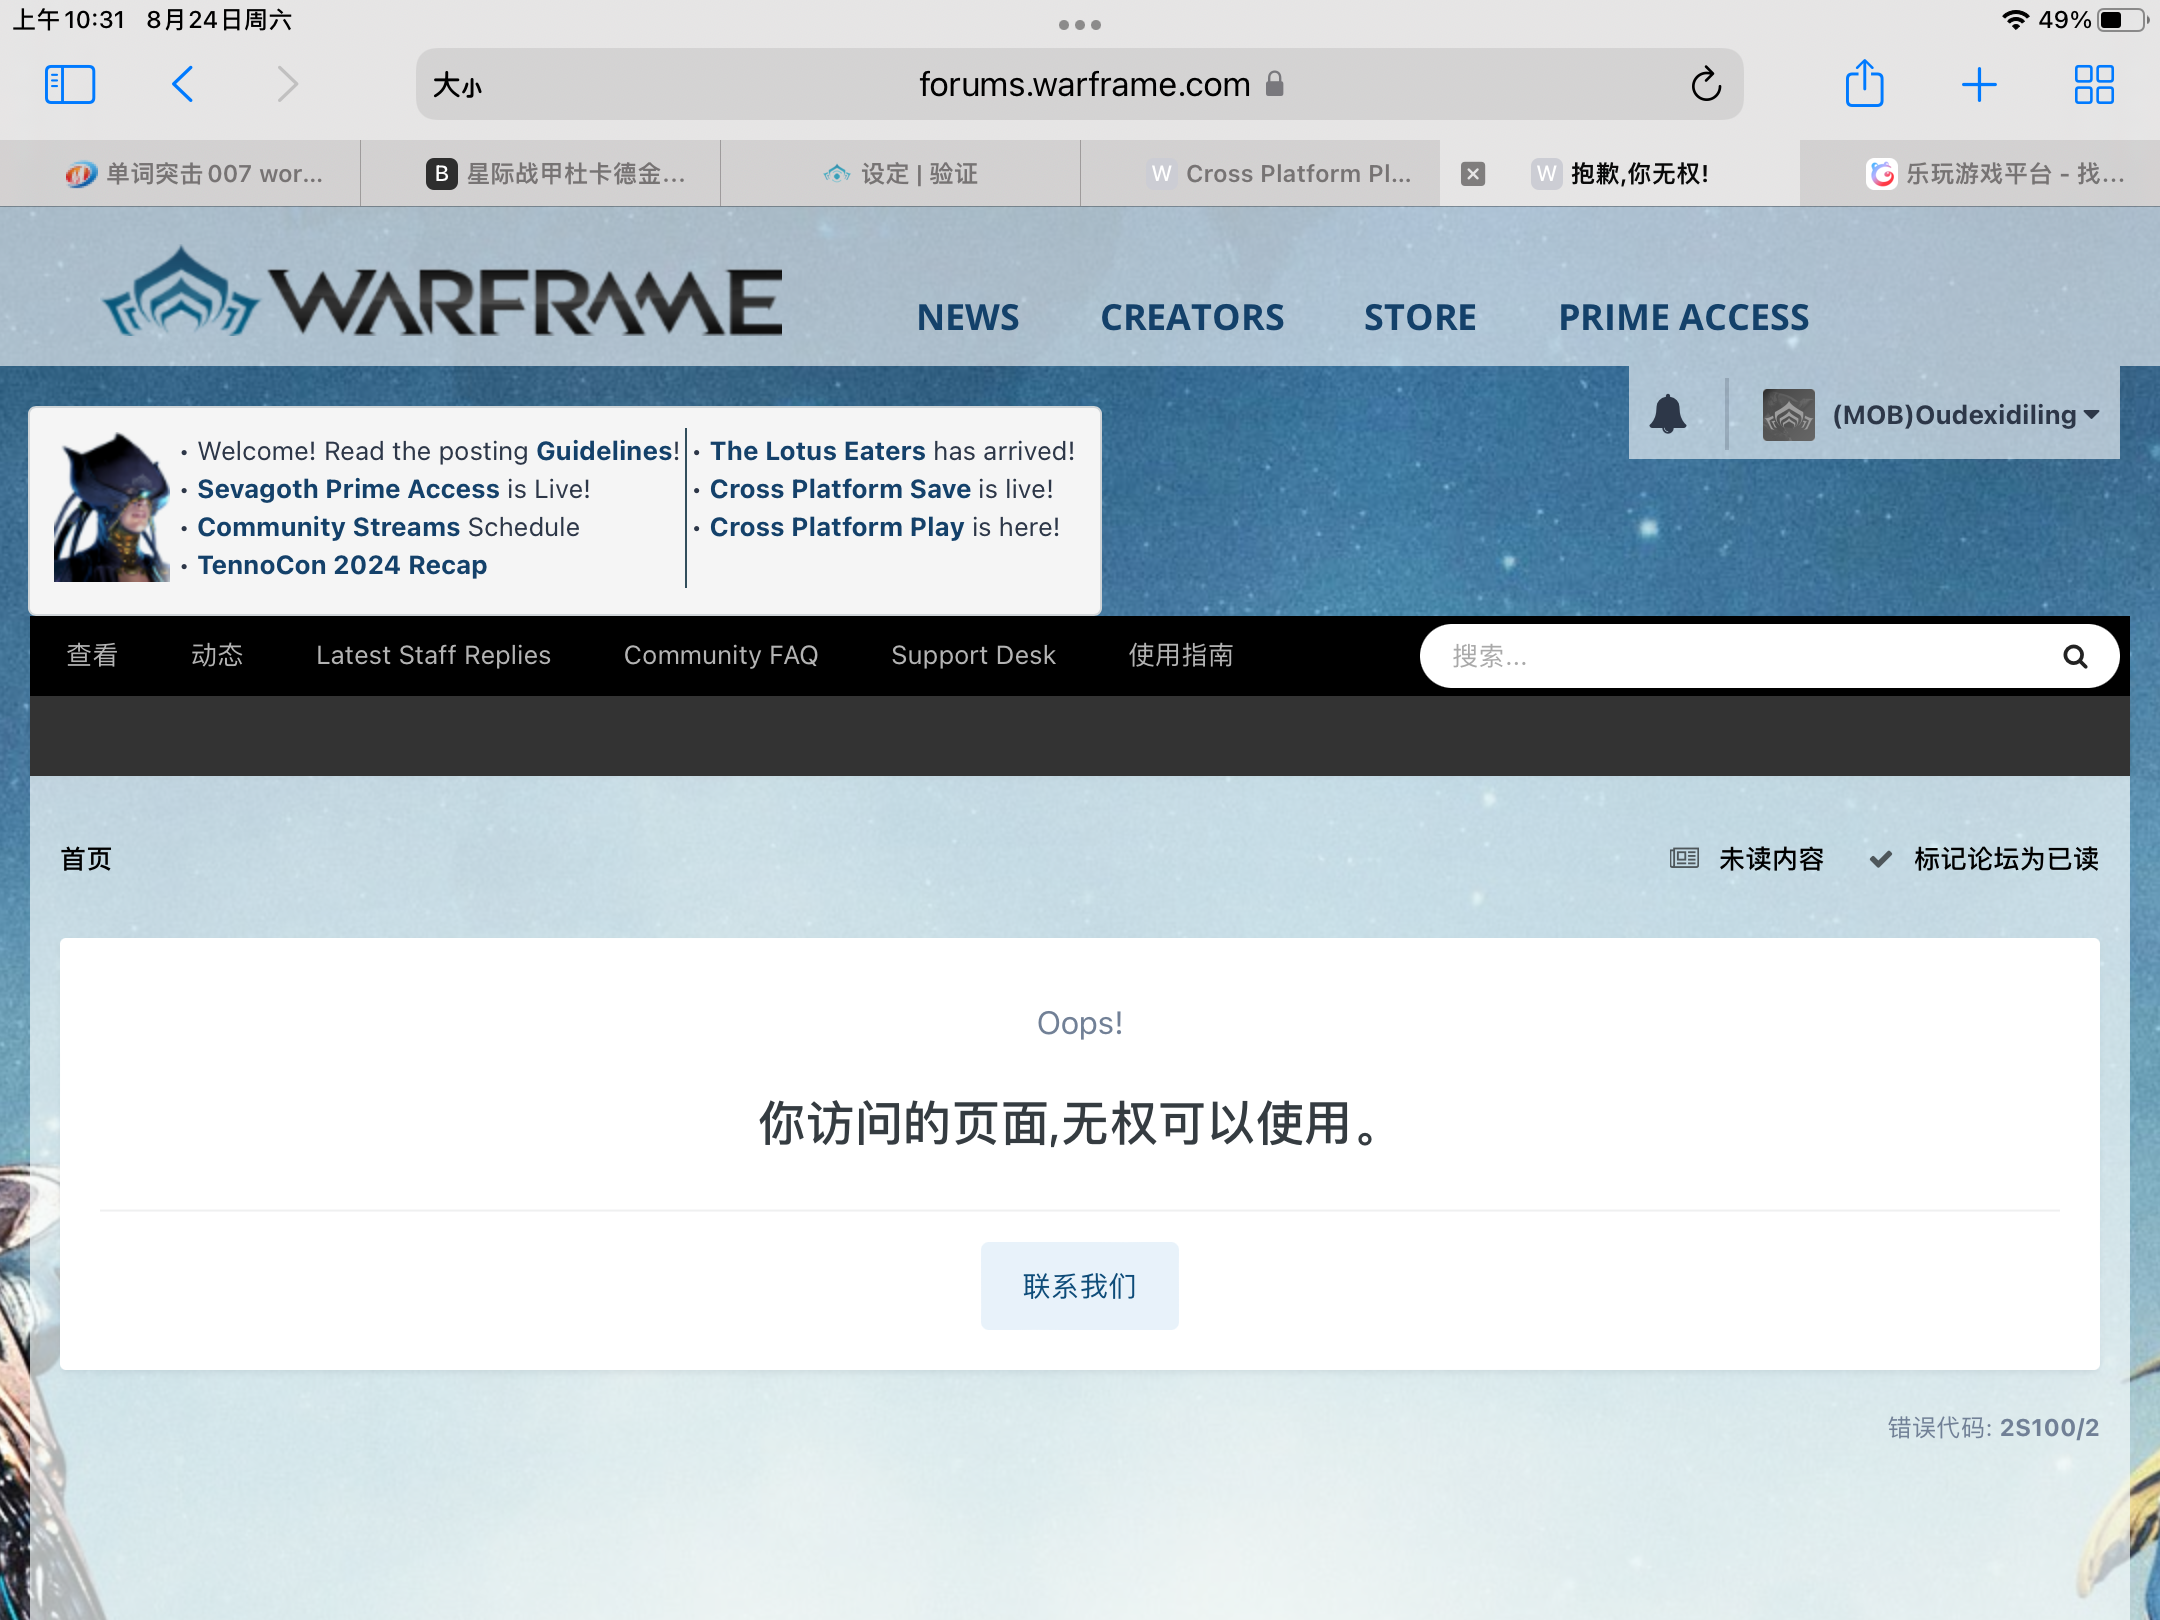This screenshot has height=1620, width=2160.
Task: Go forward with the right chevron arrow
Action: coord(288,85)
